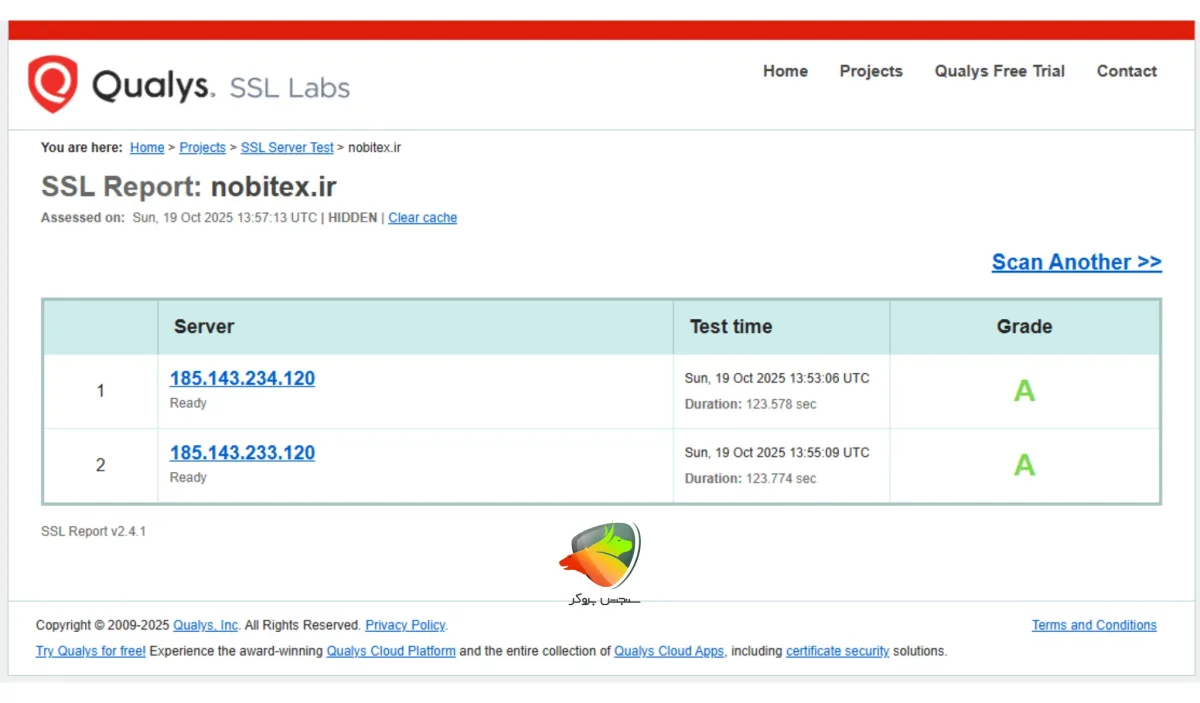Click the Clear cache link
1200x703 pixels.
tap(423, 218)
